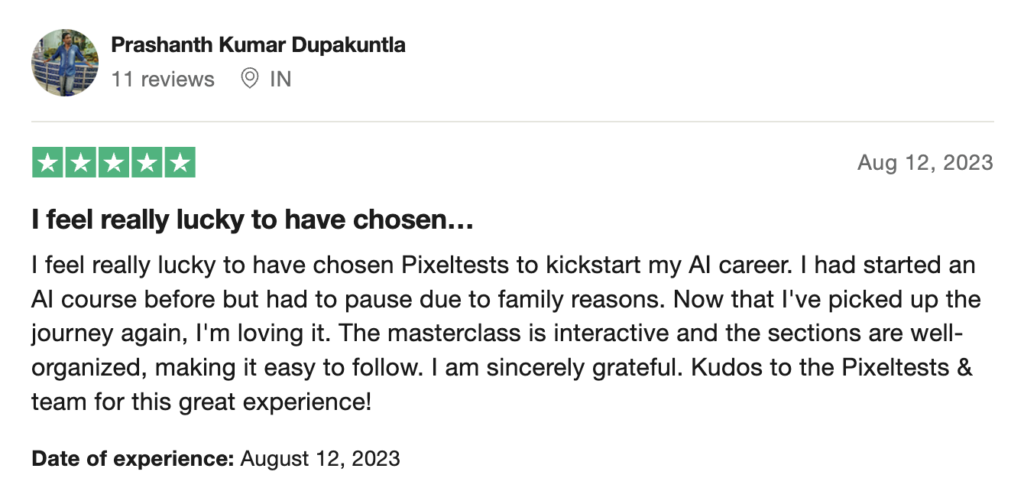Click the fourth green rating star
1024x488 pixels.
pos(147,162)
